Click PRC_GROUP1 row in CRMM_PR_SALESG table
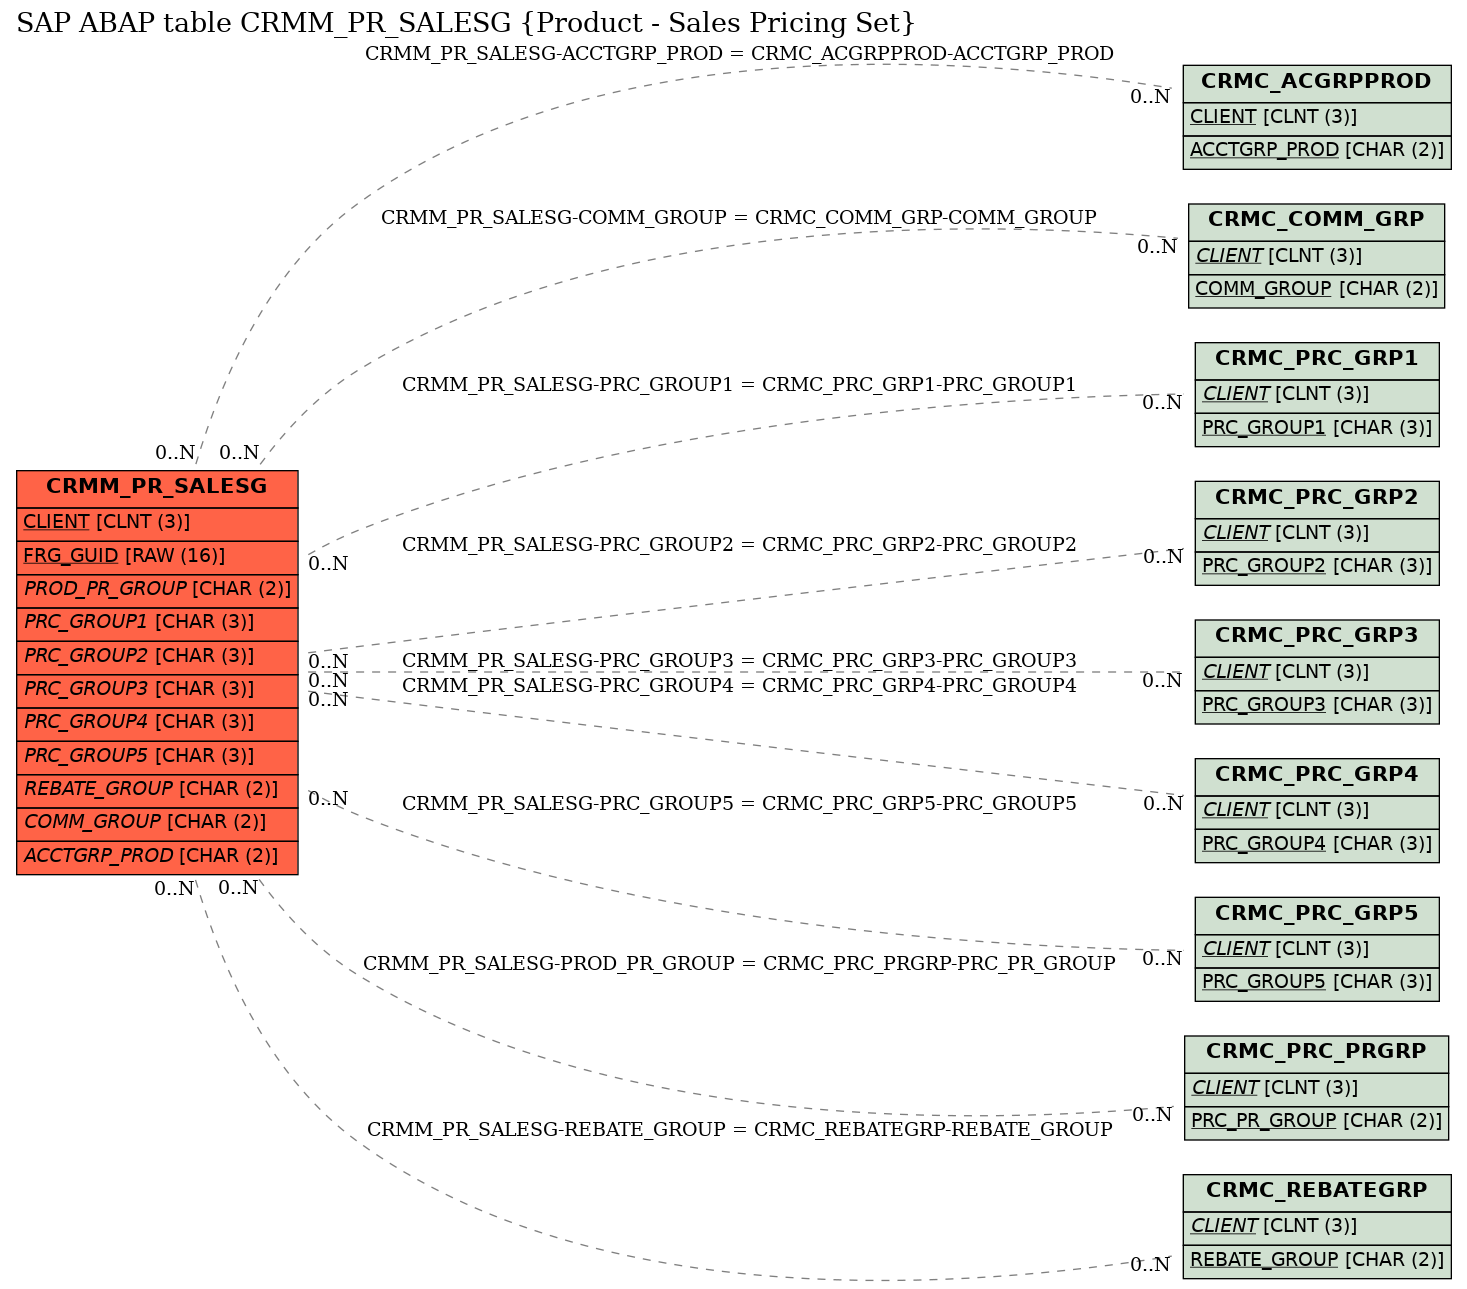1467x1289 pixels. (157, 623)
